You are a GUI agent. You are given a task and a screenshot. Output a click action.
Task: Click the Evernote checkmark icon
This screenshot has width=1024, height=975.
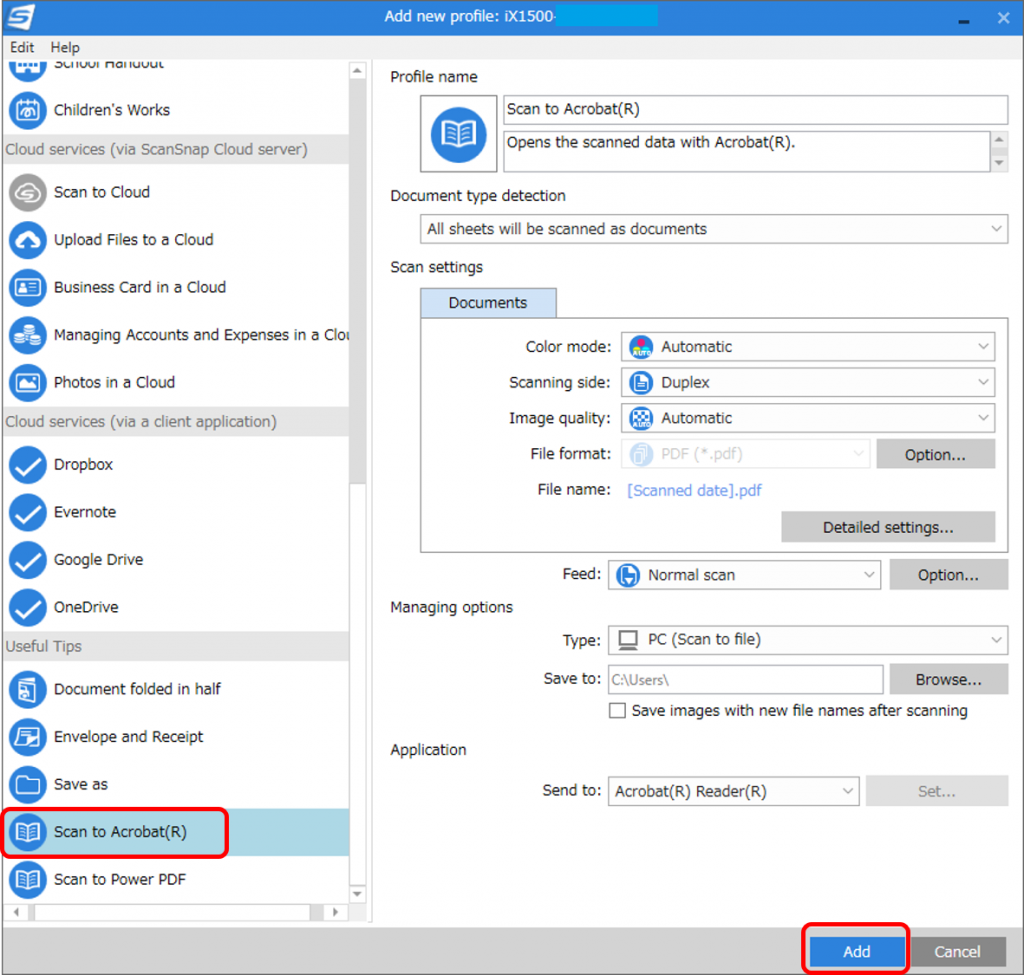pyautogui.click(x=27, y=512)
